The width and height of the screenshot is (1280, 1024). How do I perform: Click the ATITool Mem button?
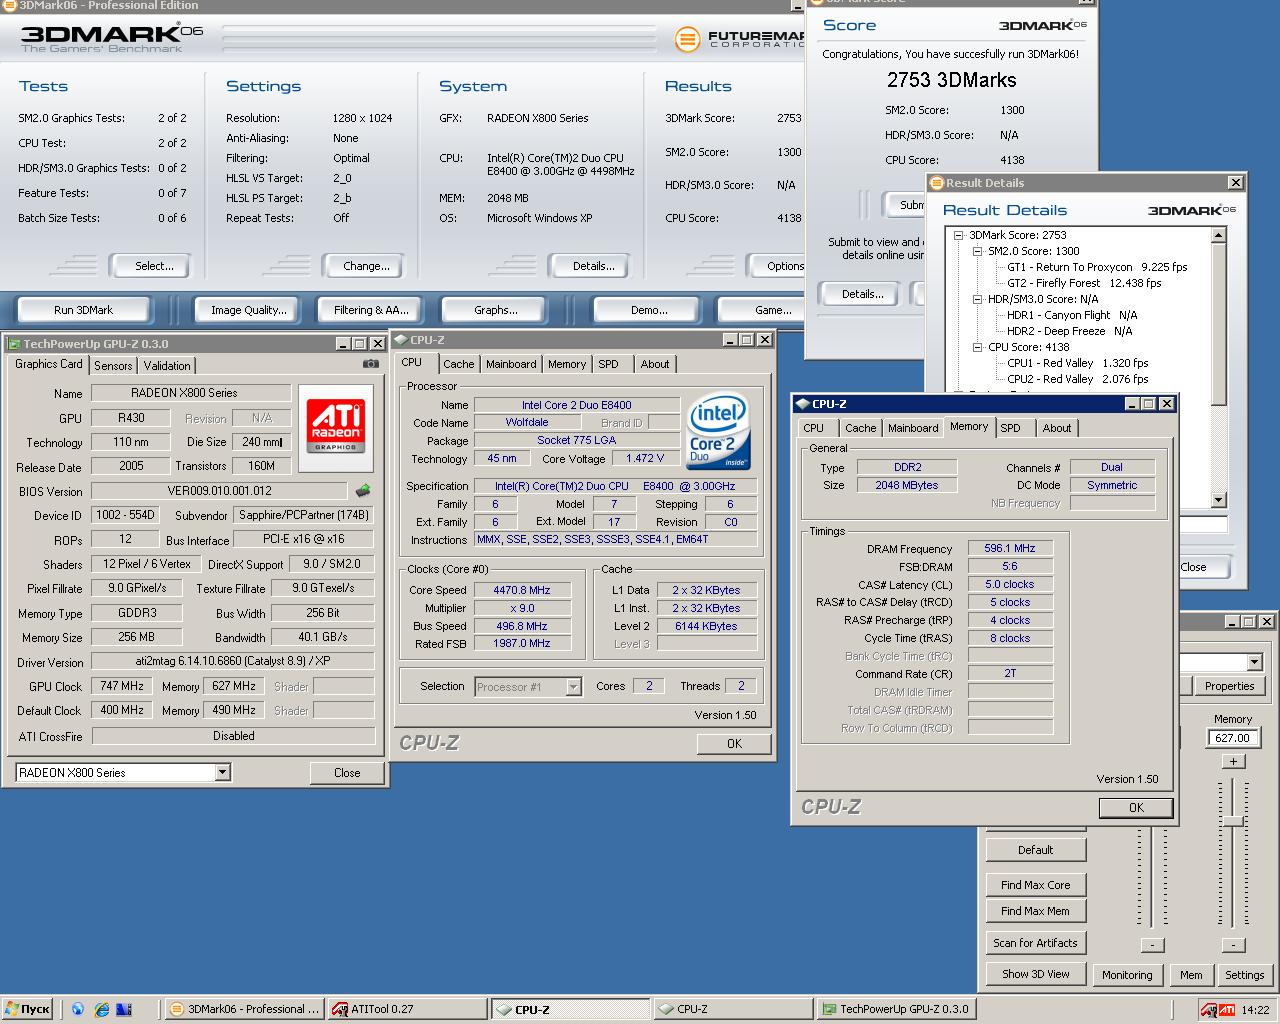click(1191, 975)
